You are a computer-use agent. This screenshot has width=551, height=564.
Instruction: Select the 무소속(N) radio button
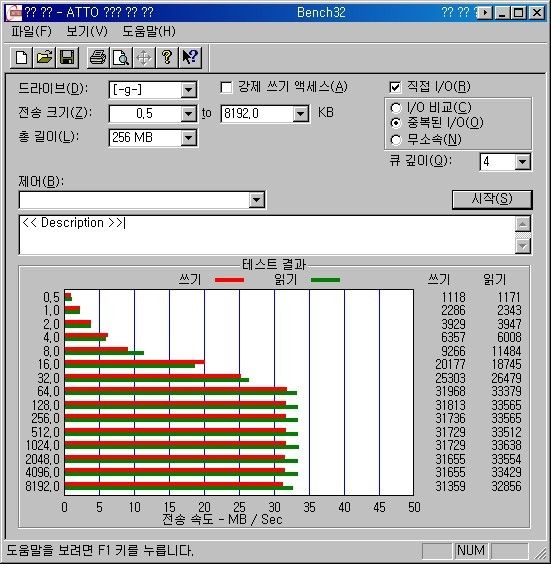coord(396,140)
